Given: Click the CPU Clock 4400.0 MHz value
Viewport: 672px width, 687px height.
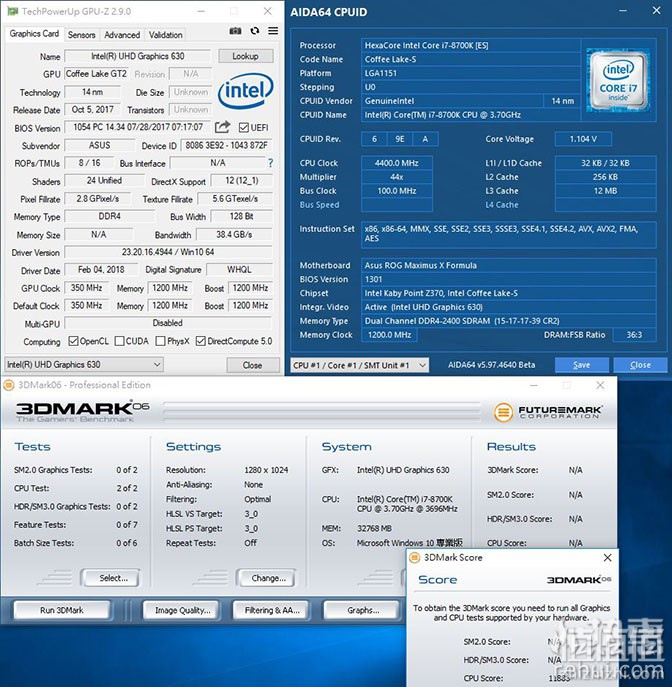Looking at the screenshot, I should click(x=396, y=163).
